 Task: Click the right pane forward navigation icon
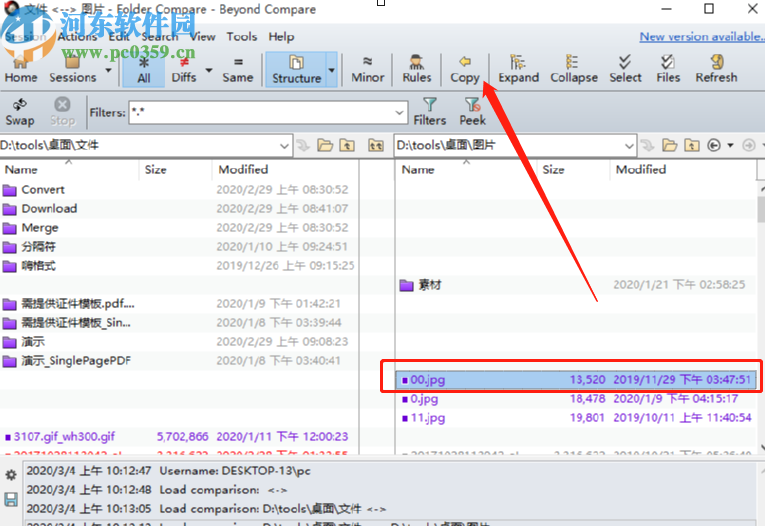point(749,145)
